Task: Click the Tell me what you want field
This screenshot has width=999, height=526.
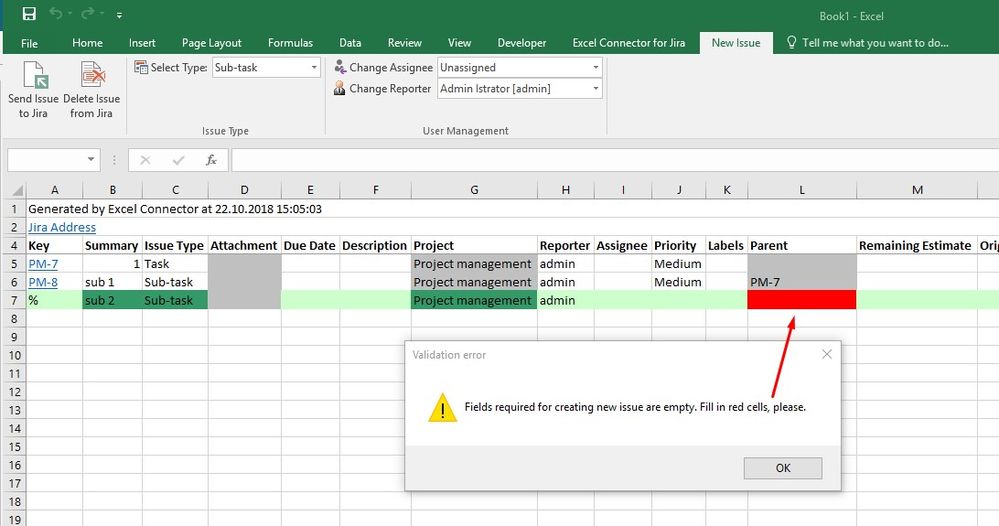Action: pyautogui.click(x=875, y=43)
